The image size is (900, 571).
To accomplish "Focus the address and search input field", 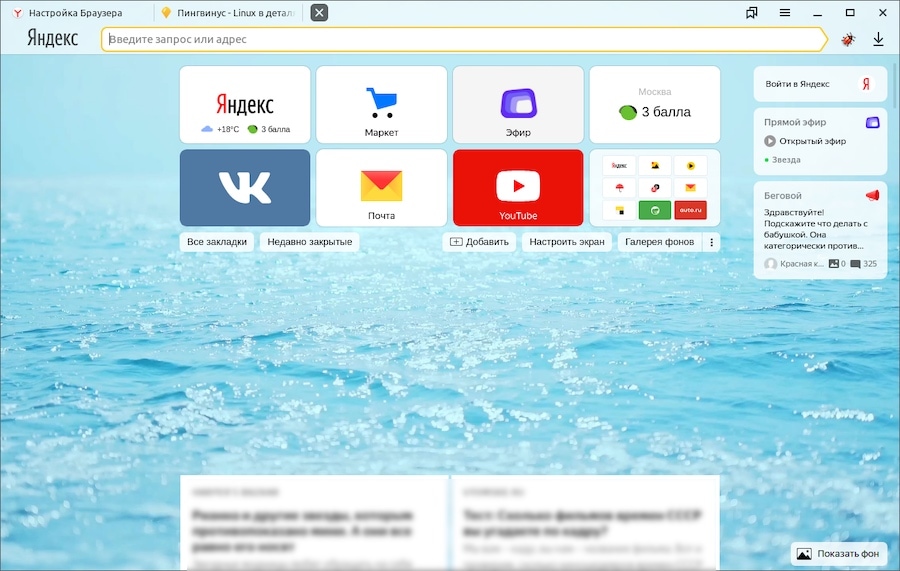I will coord(464,40).
